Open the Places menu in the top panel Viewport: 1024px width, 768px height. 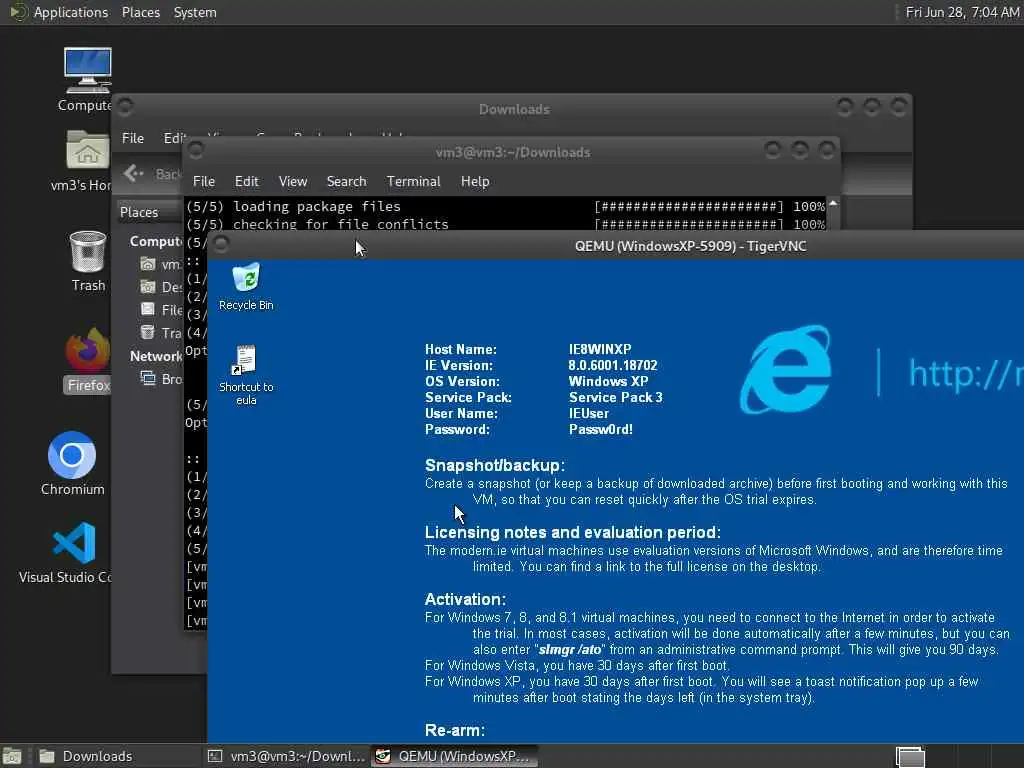pyautogui.click(x=140, y=12)
